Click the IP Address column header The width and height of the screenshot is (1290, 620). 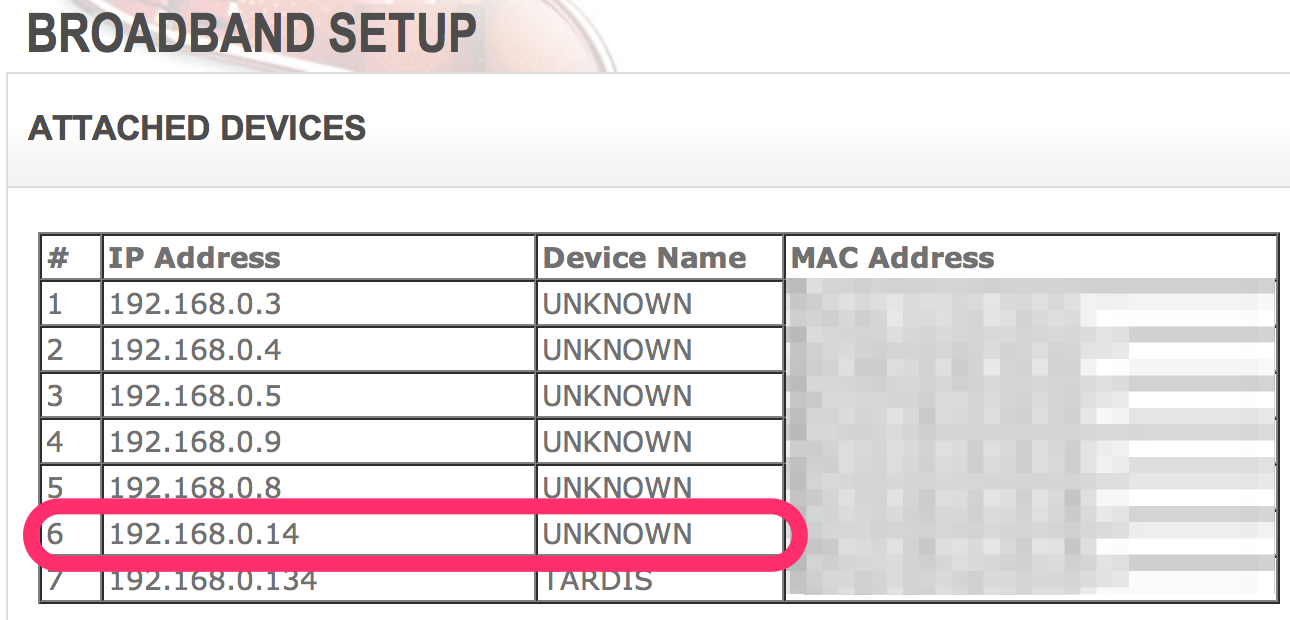194,258
